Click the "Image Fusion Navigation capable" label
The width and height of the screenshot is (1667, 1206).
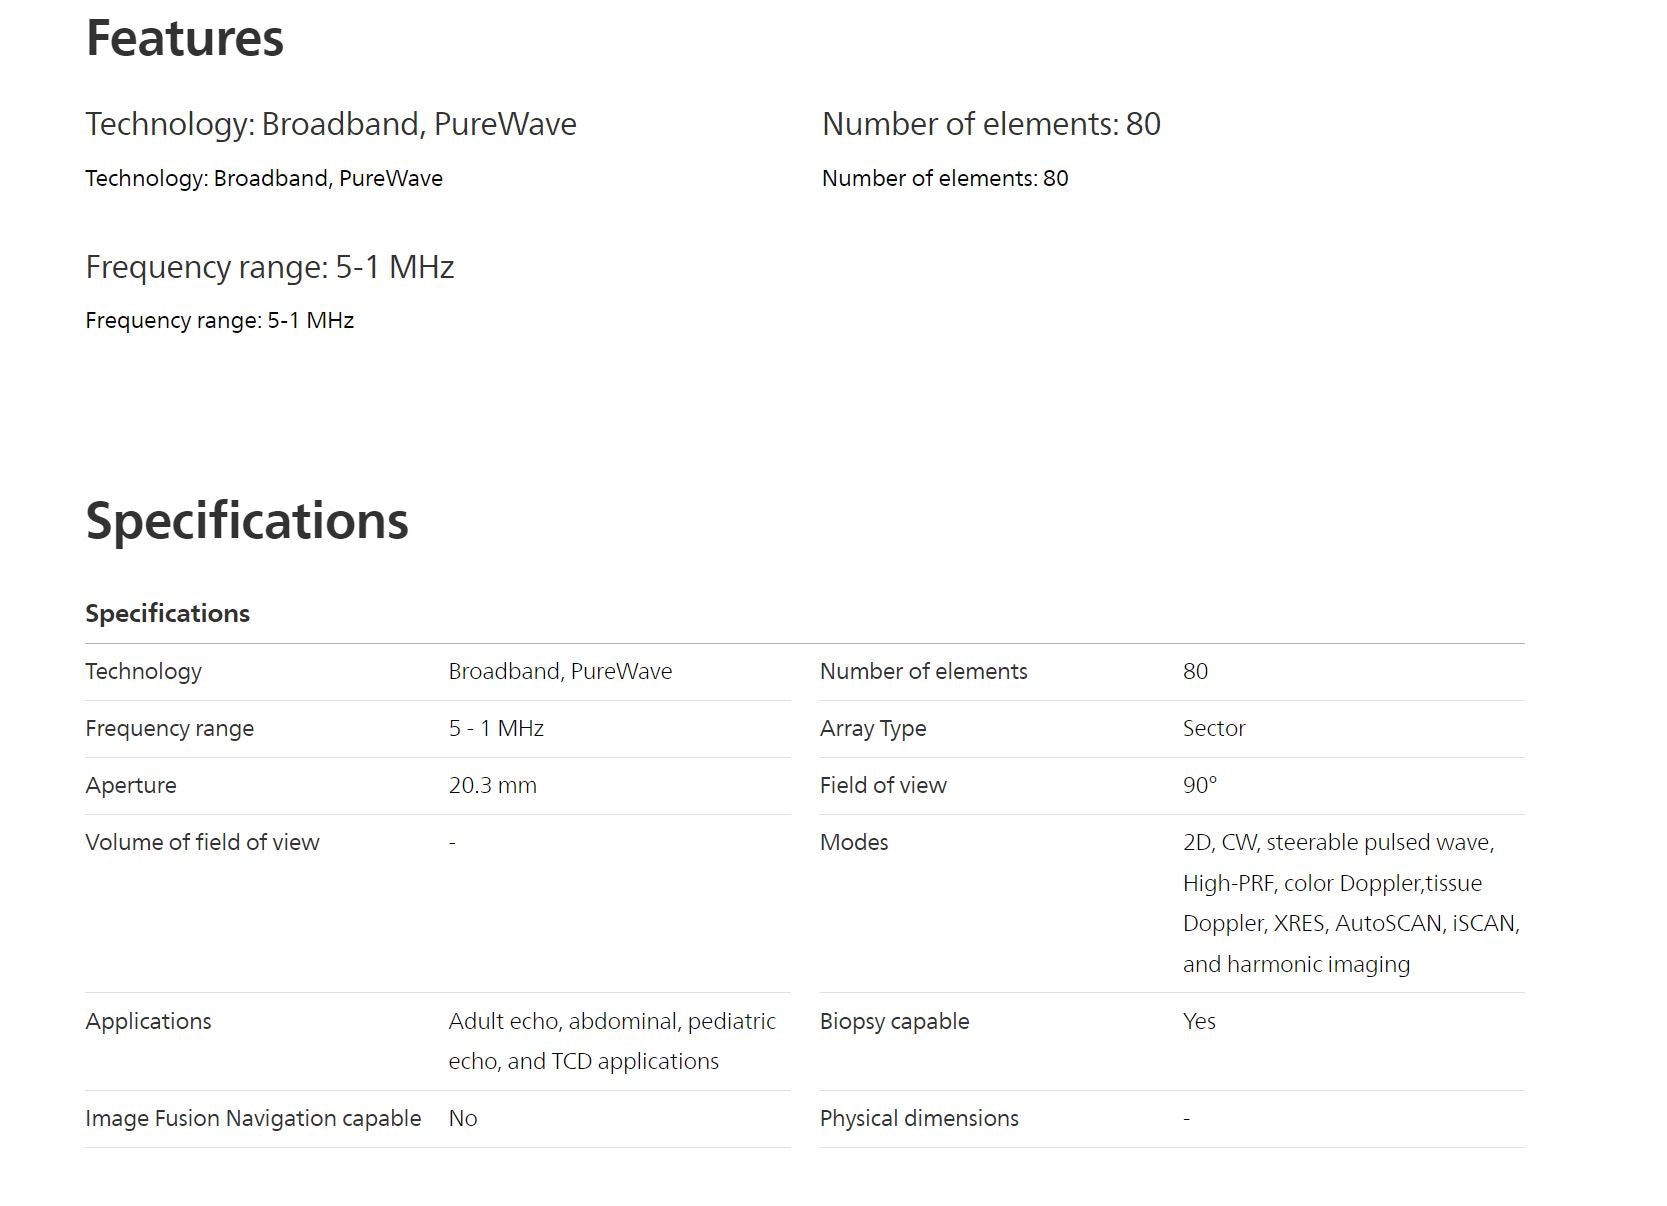point(253,1118)
